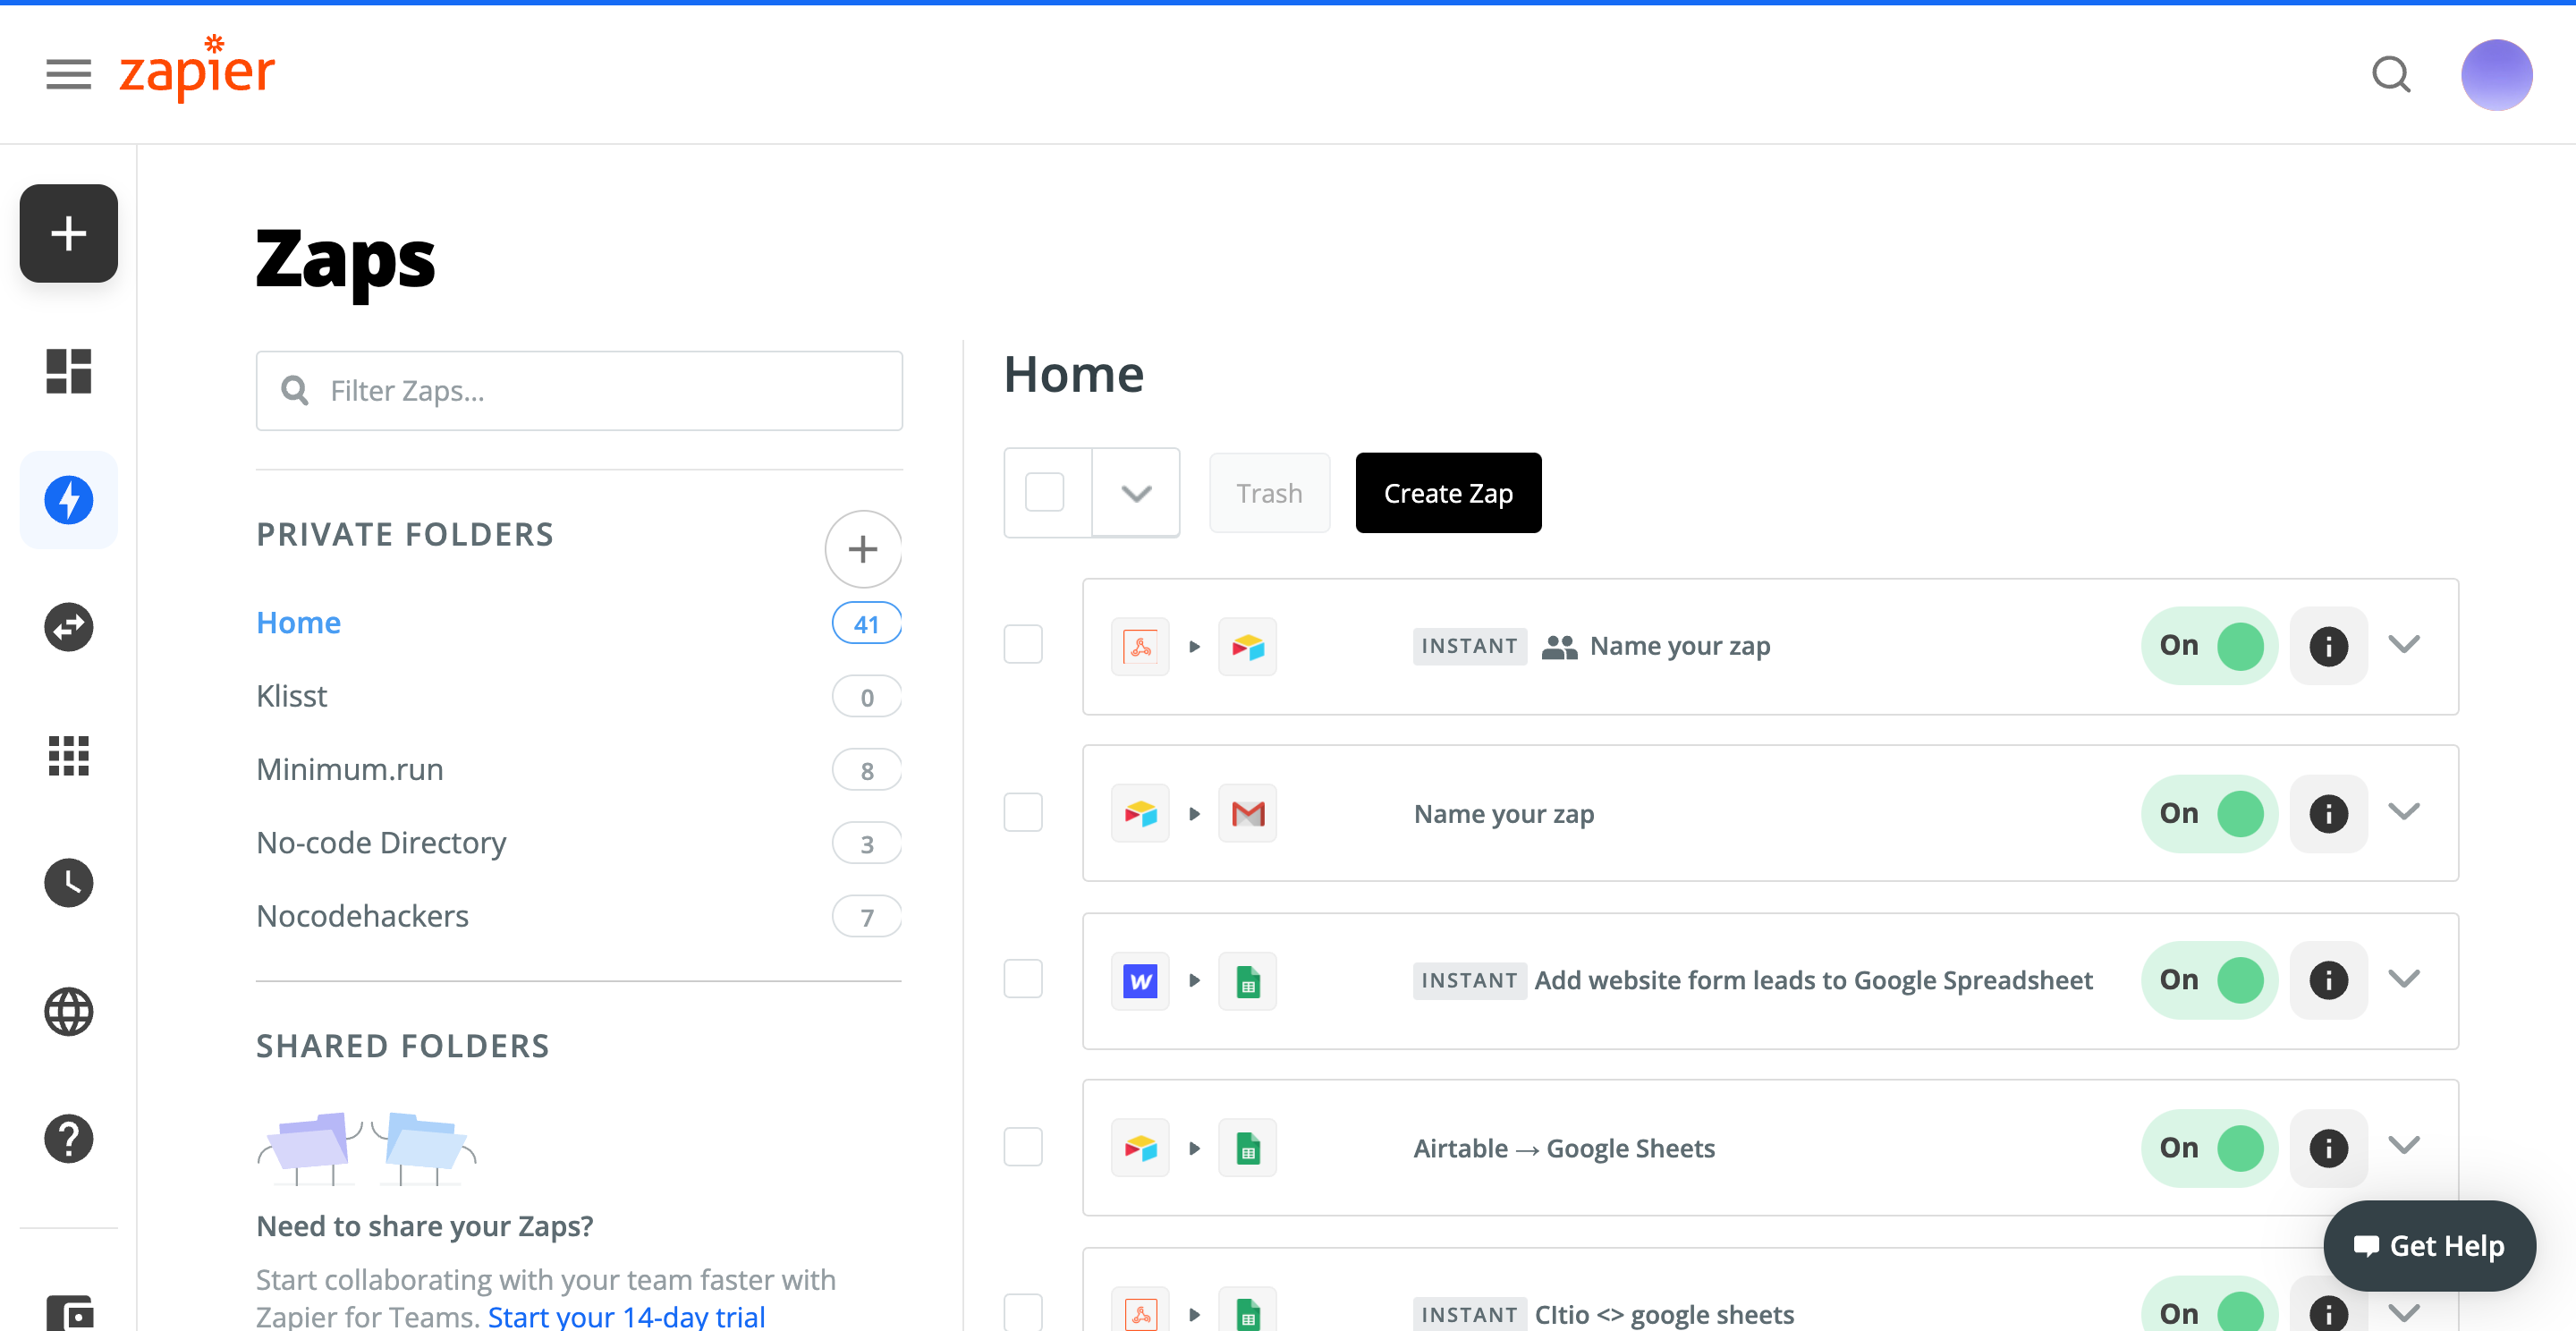Viewport: 2576px width, 1331px height.
Task: Open the hamburger menu
Action: (x=68, y=74)
